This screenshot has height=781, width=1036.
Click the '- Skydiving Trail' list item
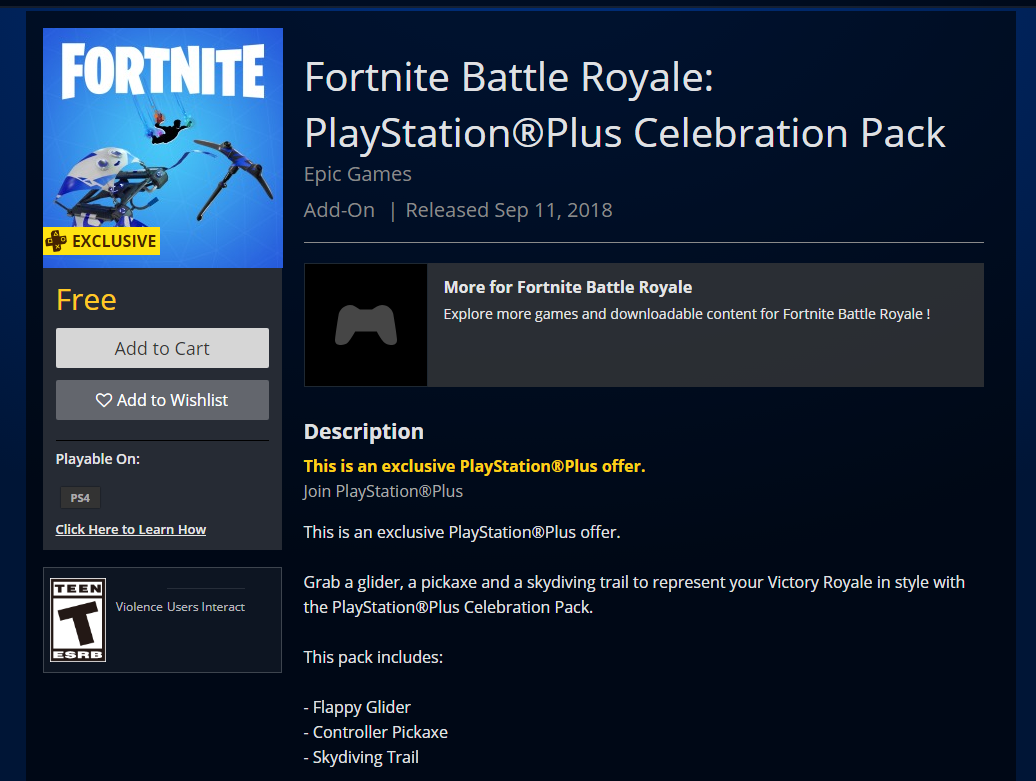361,758
